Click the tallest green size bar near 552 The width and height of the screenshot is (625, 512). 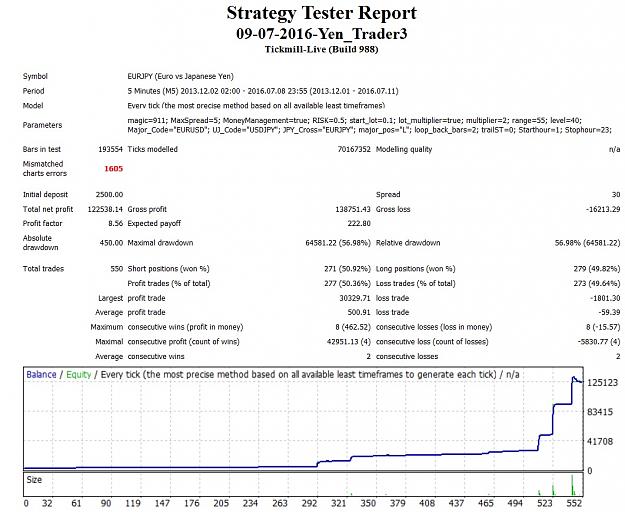pos(572,485)
